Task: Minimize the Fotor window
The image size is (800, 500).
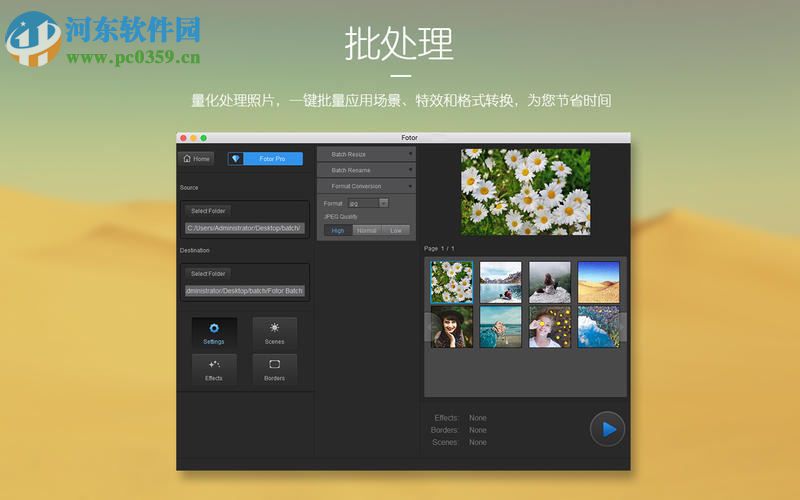Action: point(193,138)
